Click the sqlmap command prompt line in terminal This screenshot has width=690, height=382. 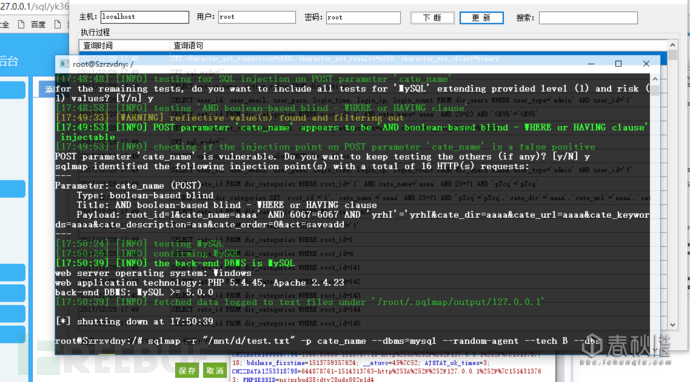[328, 341]
